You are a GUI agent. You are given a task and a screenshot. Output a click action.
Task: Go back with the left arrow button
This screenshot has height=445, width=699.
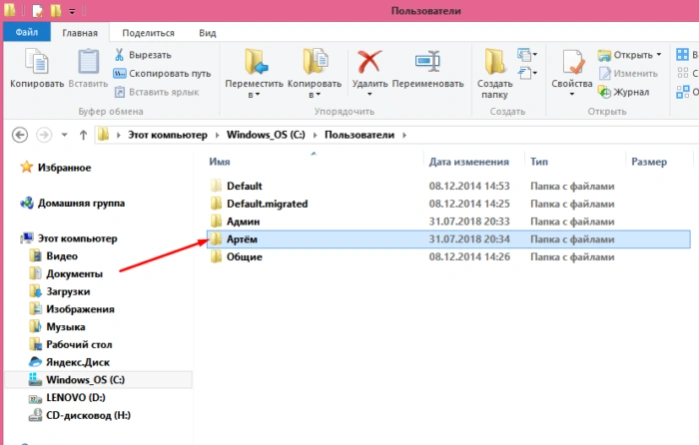[20, 135]
